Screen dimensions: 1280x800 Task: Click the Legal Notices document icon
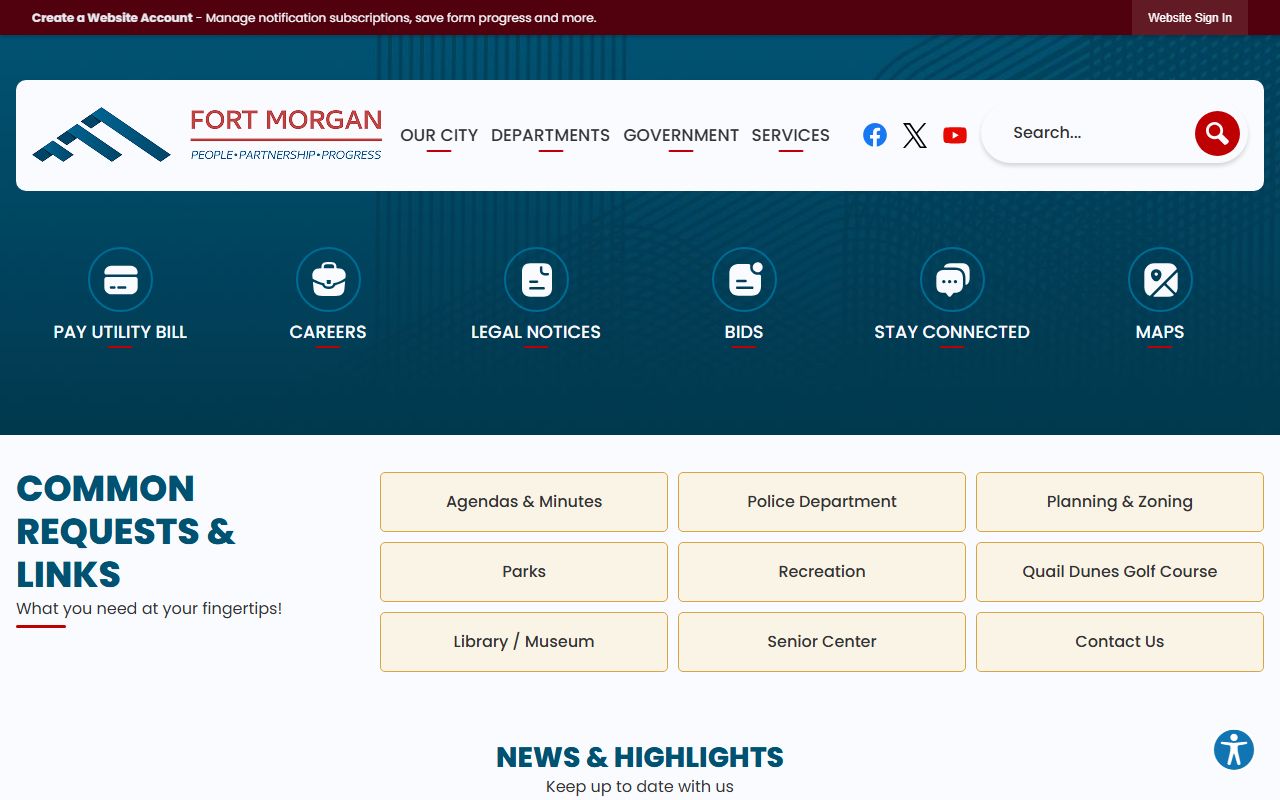[536, 280]
